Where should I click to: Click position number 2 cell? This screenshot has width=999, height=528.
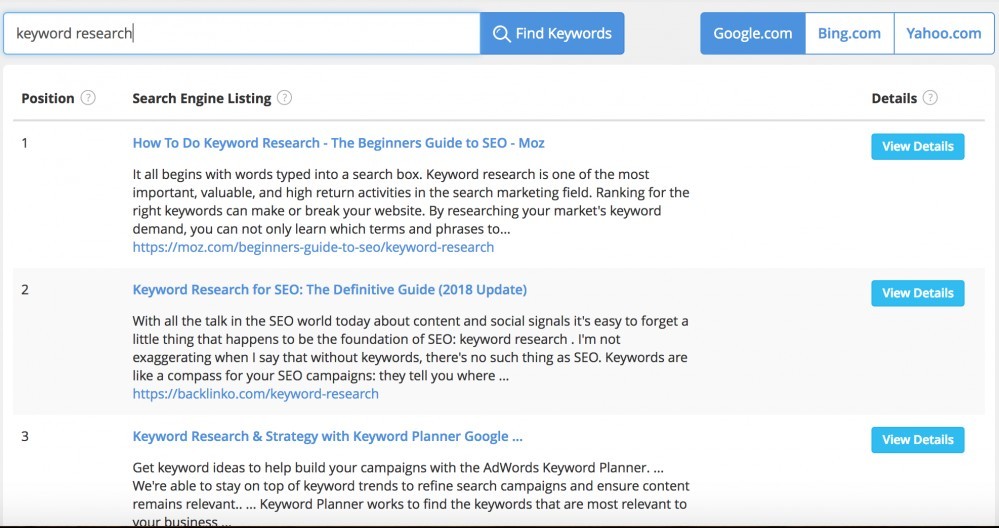tap(25, 290)
